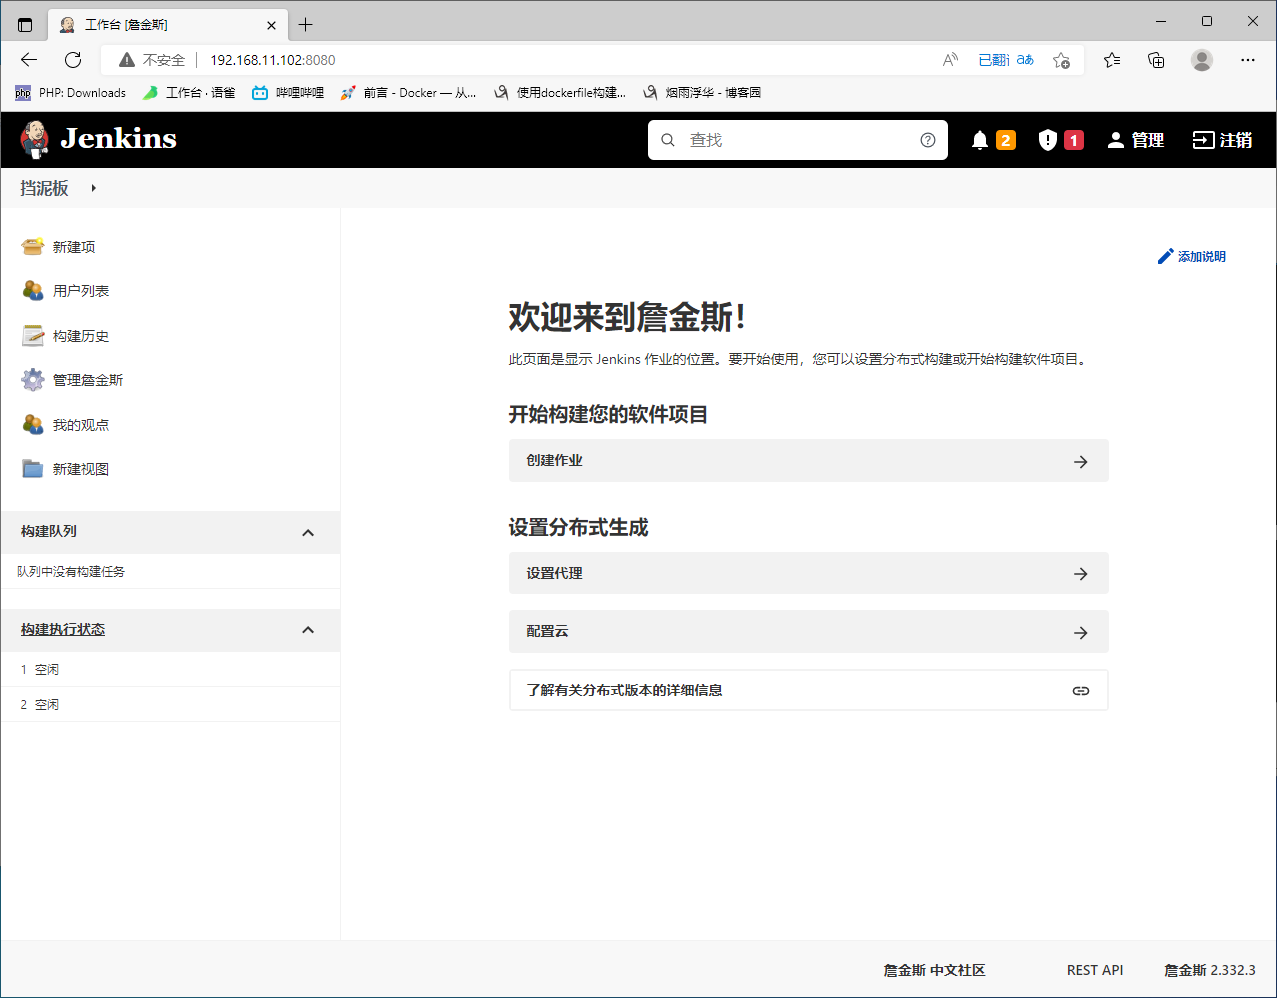Open the browser collections icon

pyautogui.click(x=1157, y=60)
